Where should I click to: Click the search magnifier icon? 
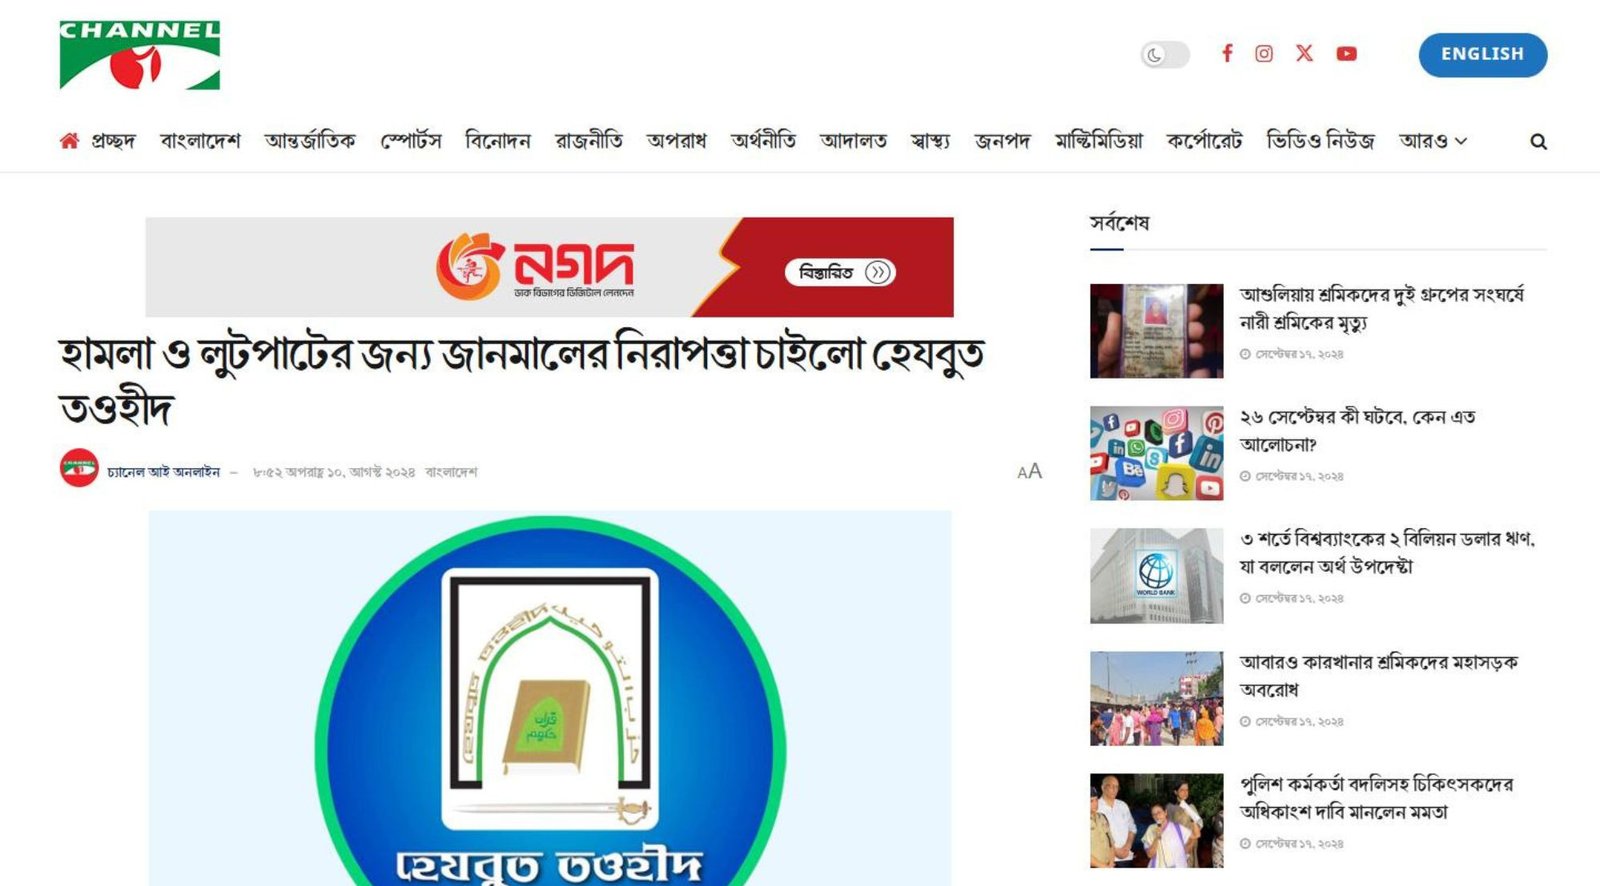[1538, 142]
